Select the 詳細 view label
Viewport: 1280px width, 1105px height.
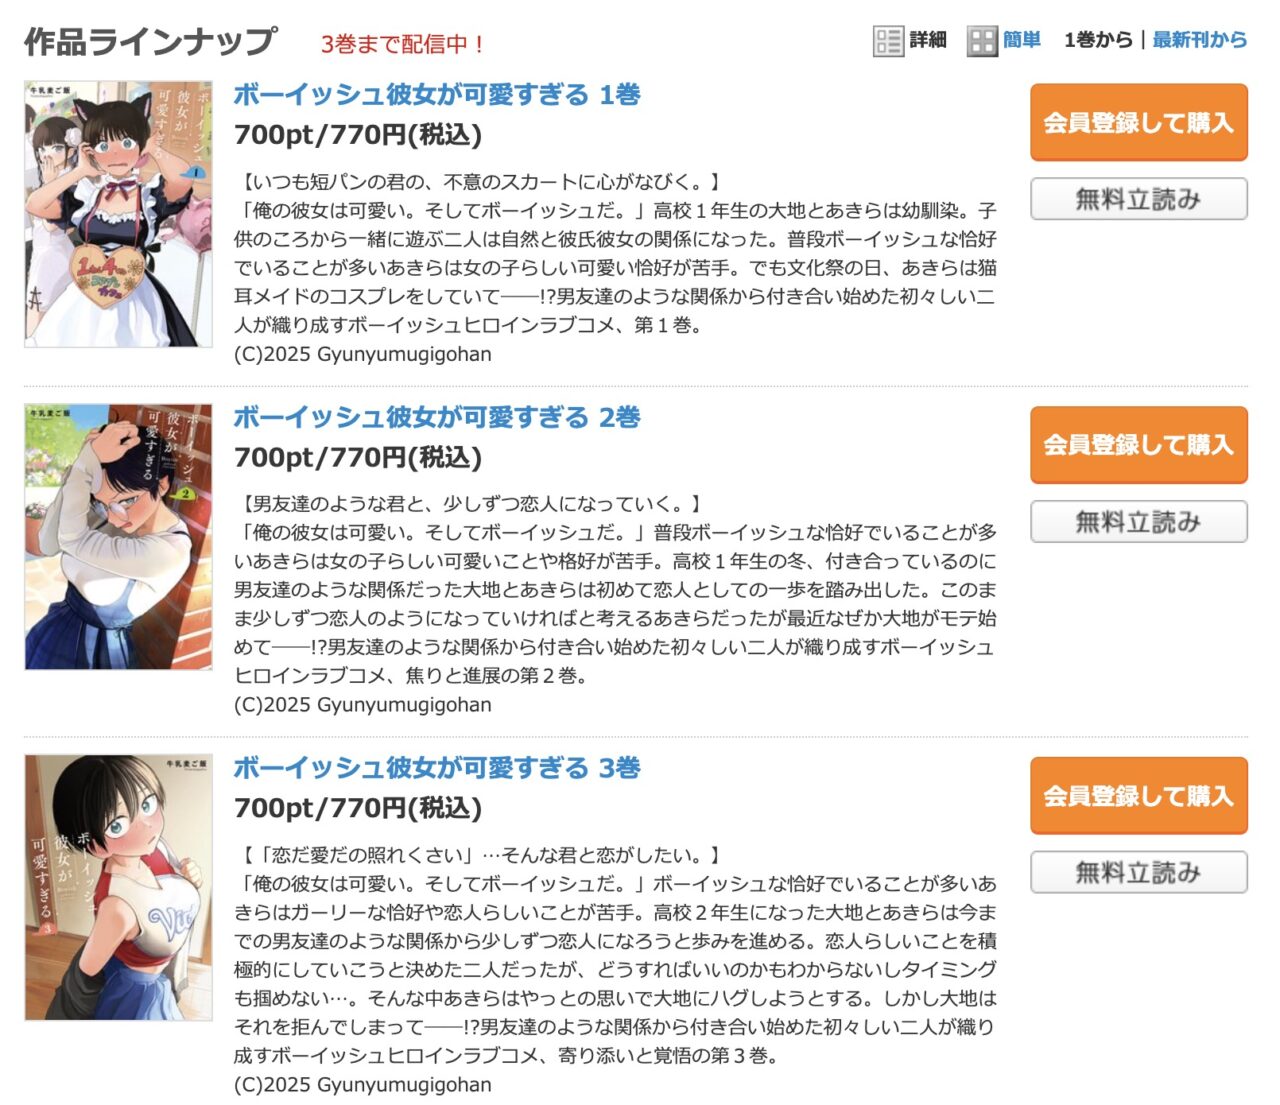pyautogui.click(x=928, y=40)
